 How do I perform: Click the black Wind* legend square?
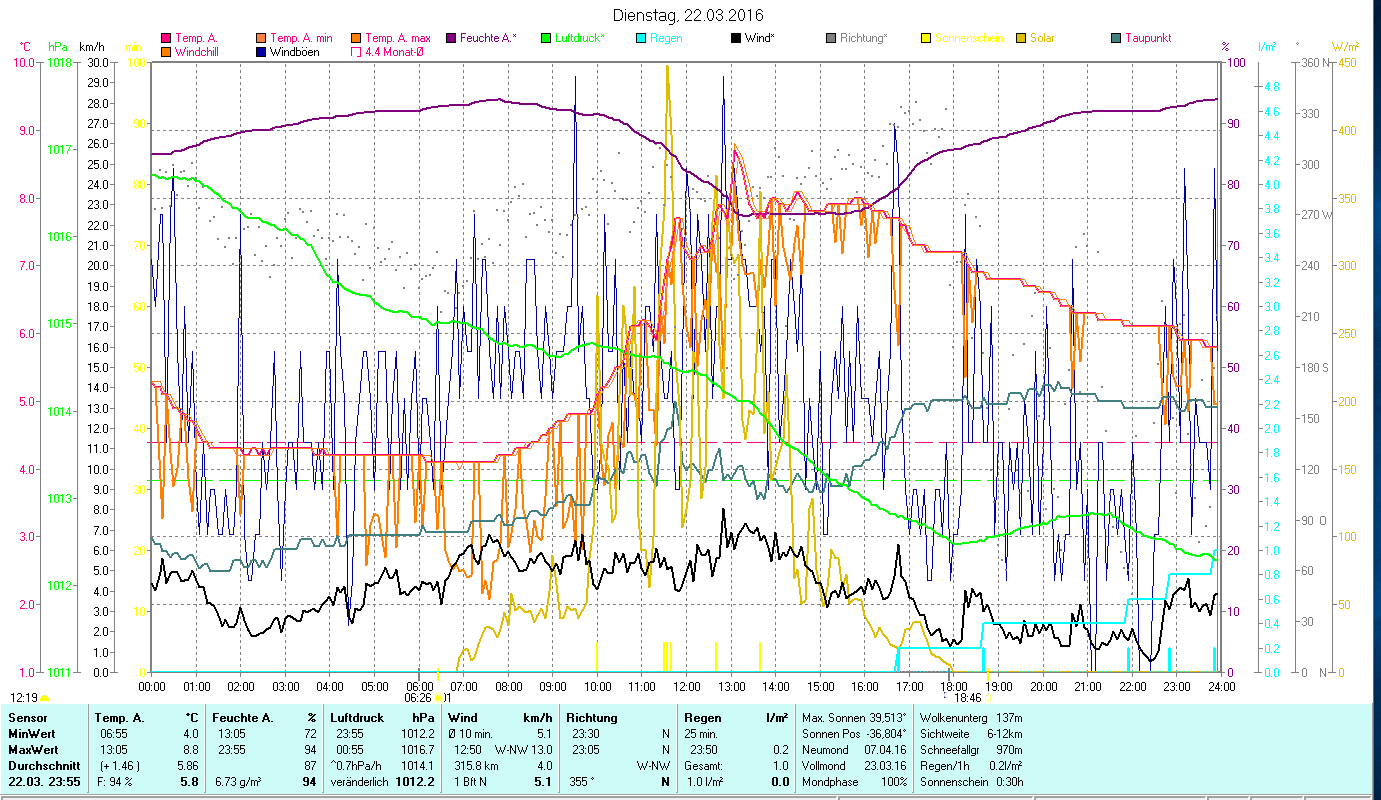coord(737,38)
